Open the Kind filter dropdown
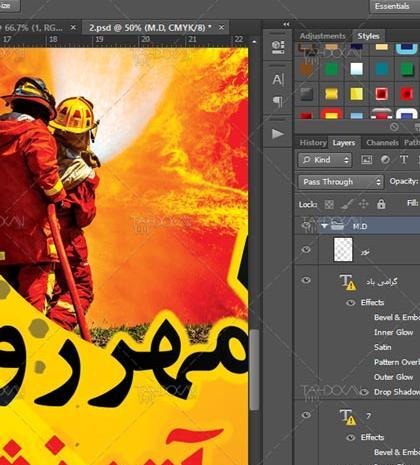This screenshot has width=420, height=465. (x=325, y=160)
